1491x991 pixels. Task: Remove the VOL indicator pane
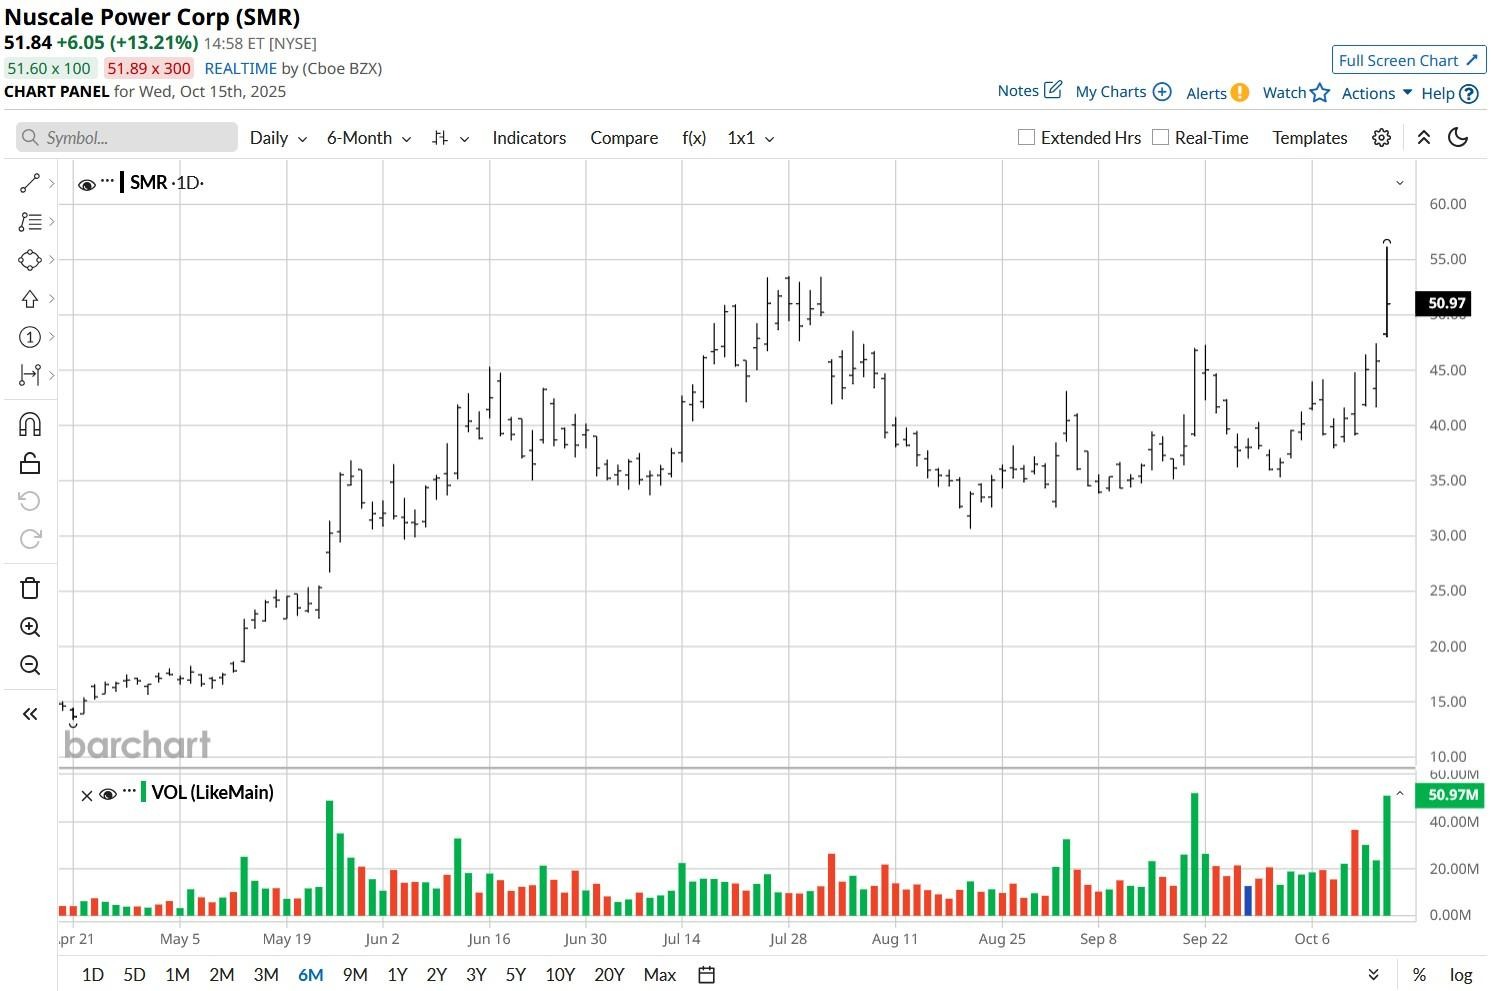point(87,795)
